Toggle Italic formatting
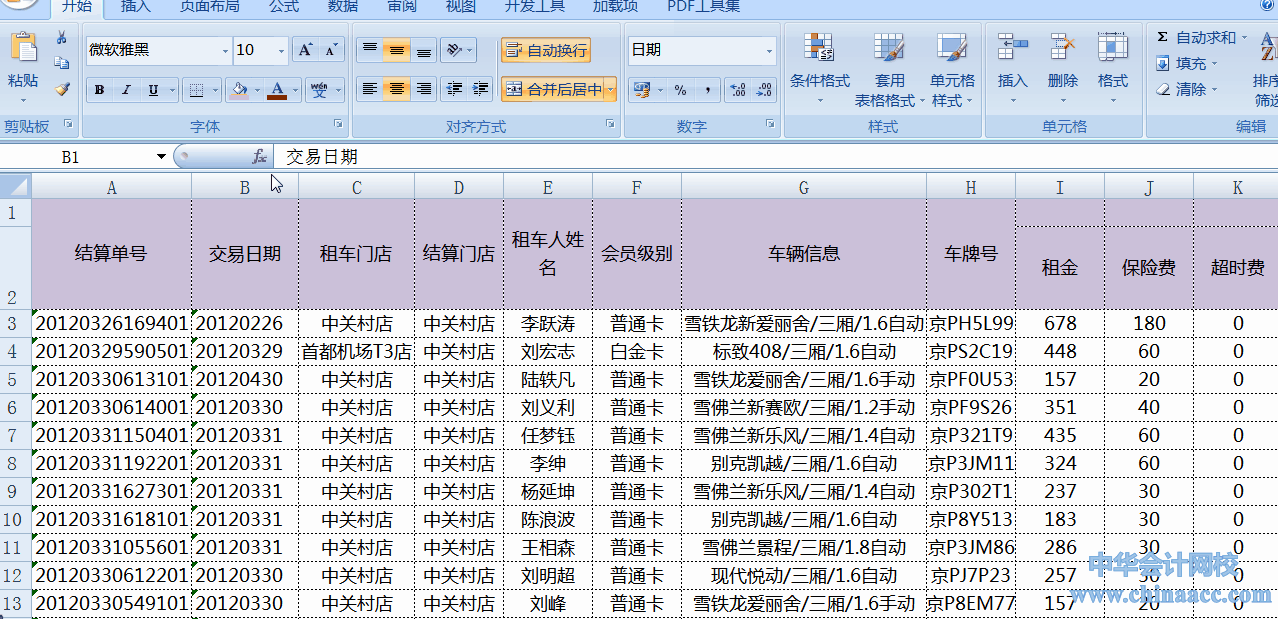The image size is (1278, 619). pyautogui.click(x=126, y=90)
